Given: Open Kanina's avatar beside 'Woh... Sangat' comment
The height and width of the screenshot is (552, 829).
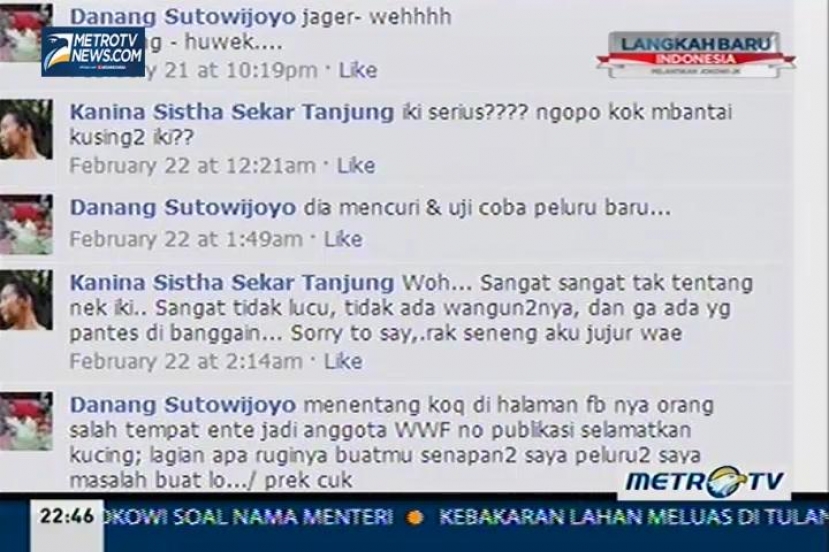Looking at the screenshot, I should [26, 300].
